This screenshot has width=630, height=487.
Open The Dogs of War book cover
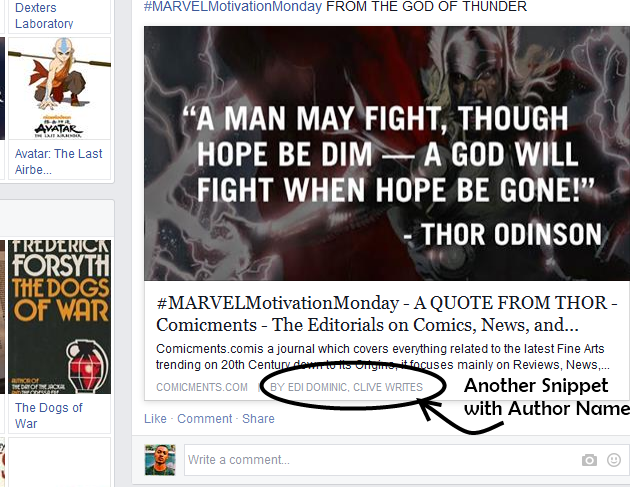point(59,317)
